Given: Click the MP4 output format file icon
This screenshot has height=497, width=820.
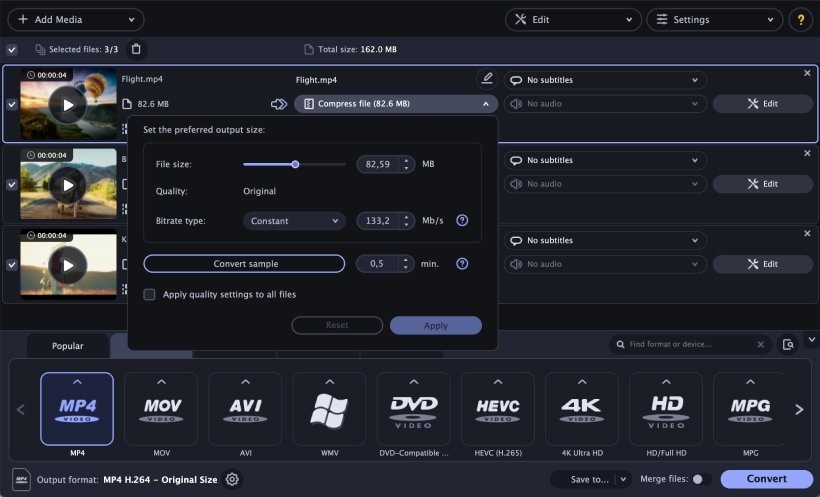Looking at the screenshot, I should pyautogui.click(x=21, y=479).
